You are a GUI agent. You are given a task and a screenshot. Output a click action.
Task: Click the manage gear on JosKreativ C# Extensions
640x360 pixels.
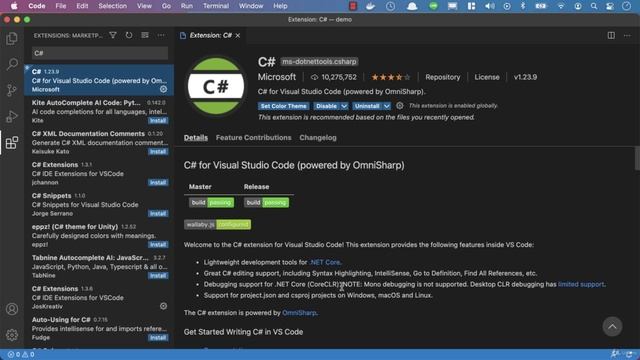point(163,306)
